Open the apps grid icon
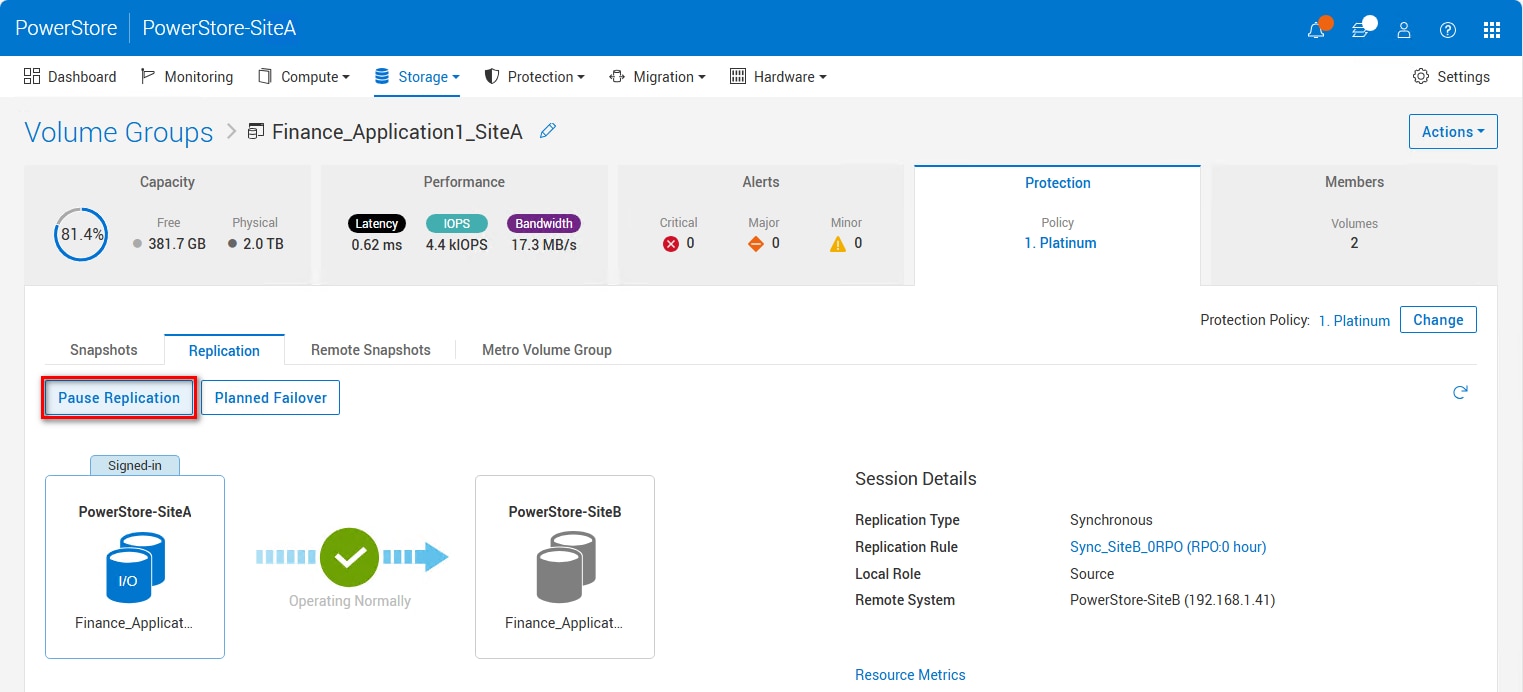The width and height of the screenshot is (1523, 692). click(1492, 30)
